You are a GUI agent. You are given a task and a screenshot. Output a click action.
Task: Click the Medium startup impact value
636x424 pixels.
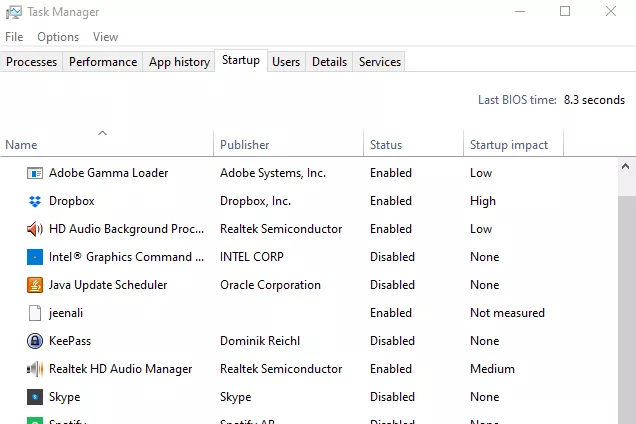492,369
